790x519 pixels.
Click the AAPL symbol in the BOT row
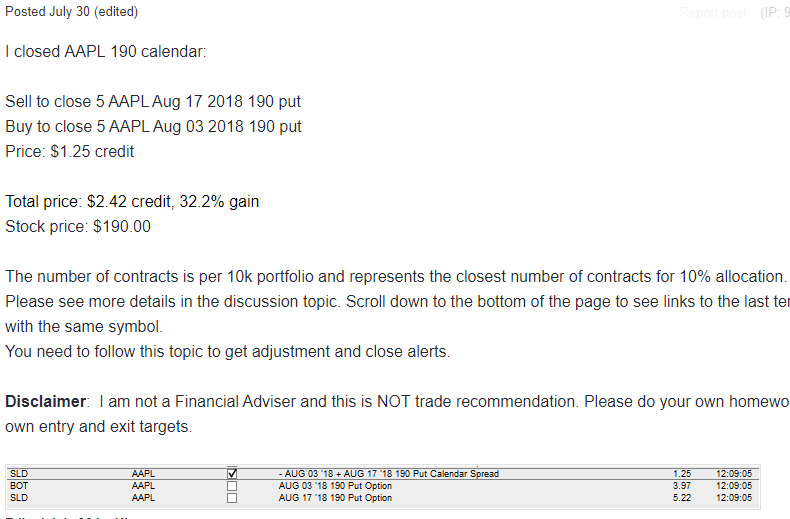tap(143, 486)
